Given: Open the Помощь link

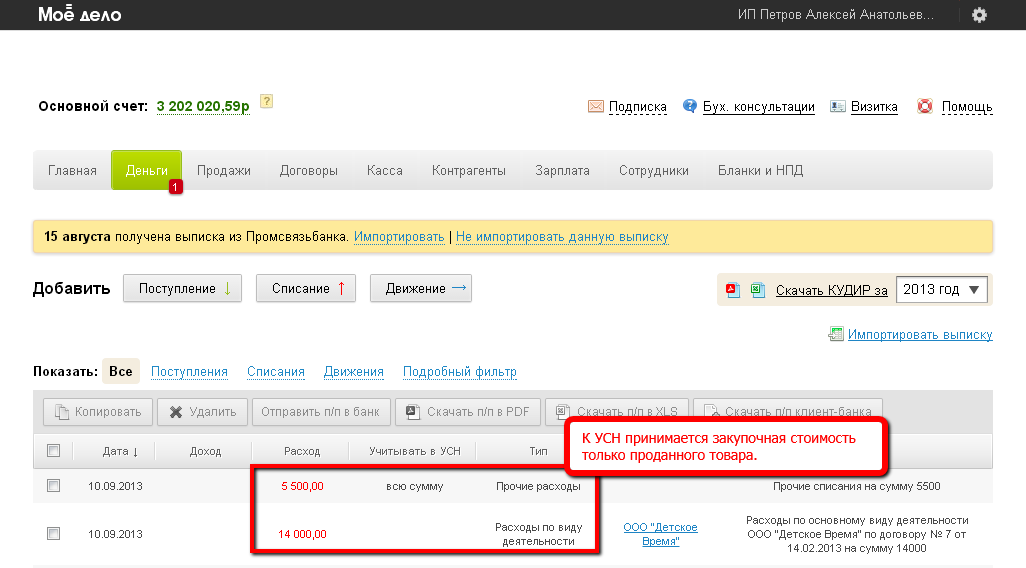Looking at the screenshot, I should 967,106.
